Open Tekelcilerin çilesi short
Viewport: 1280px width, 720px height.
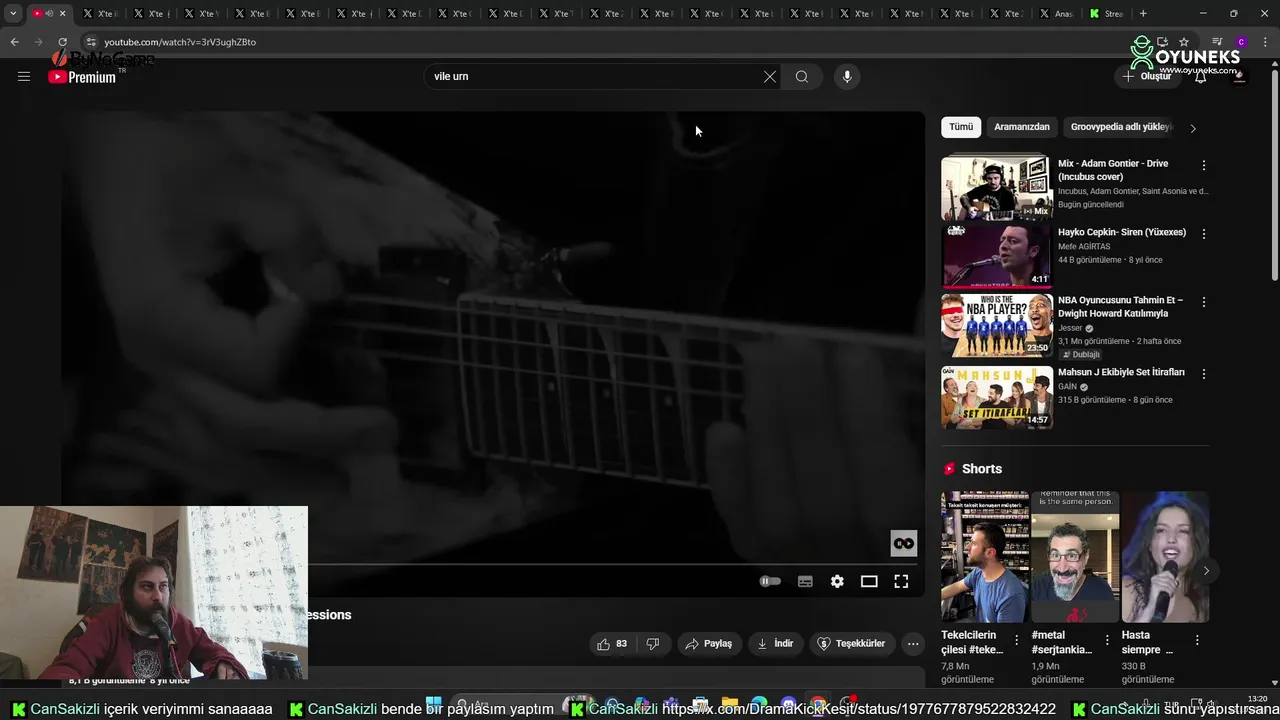pos(984,557)
